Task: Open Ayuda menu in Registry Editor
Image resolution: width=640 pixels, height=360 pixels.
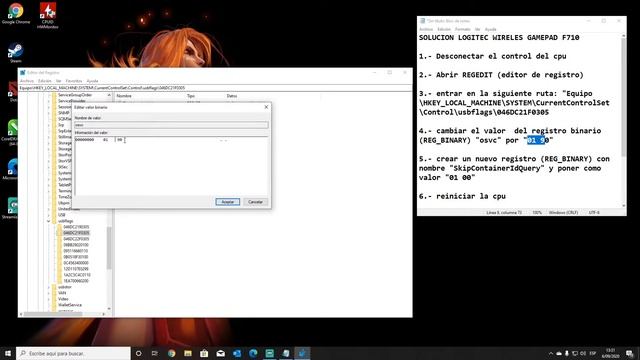Action: 92,81
